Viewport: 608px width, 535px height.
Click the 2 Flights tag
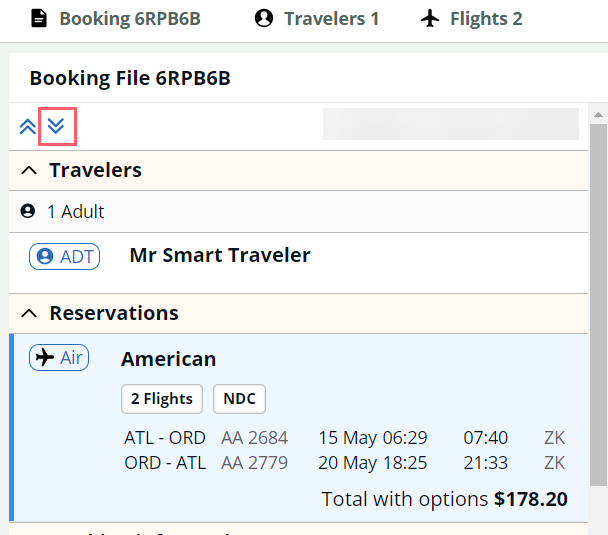162,399
